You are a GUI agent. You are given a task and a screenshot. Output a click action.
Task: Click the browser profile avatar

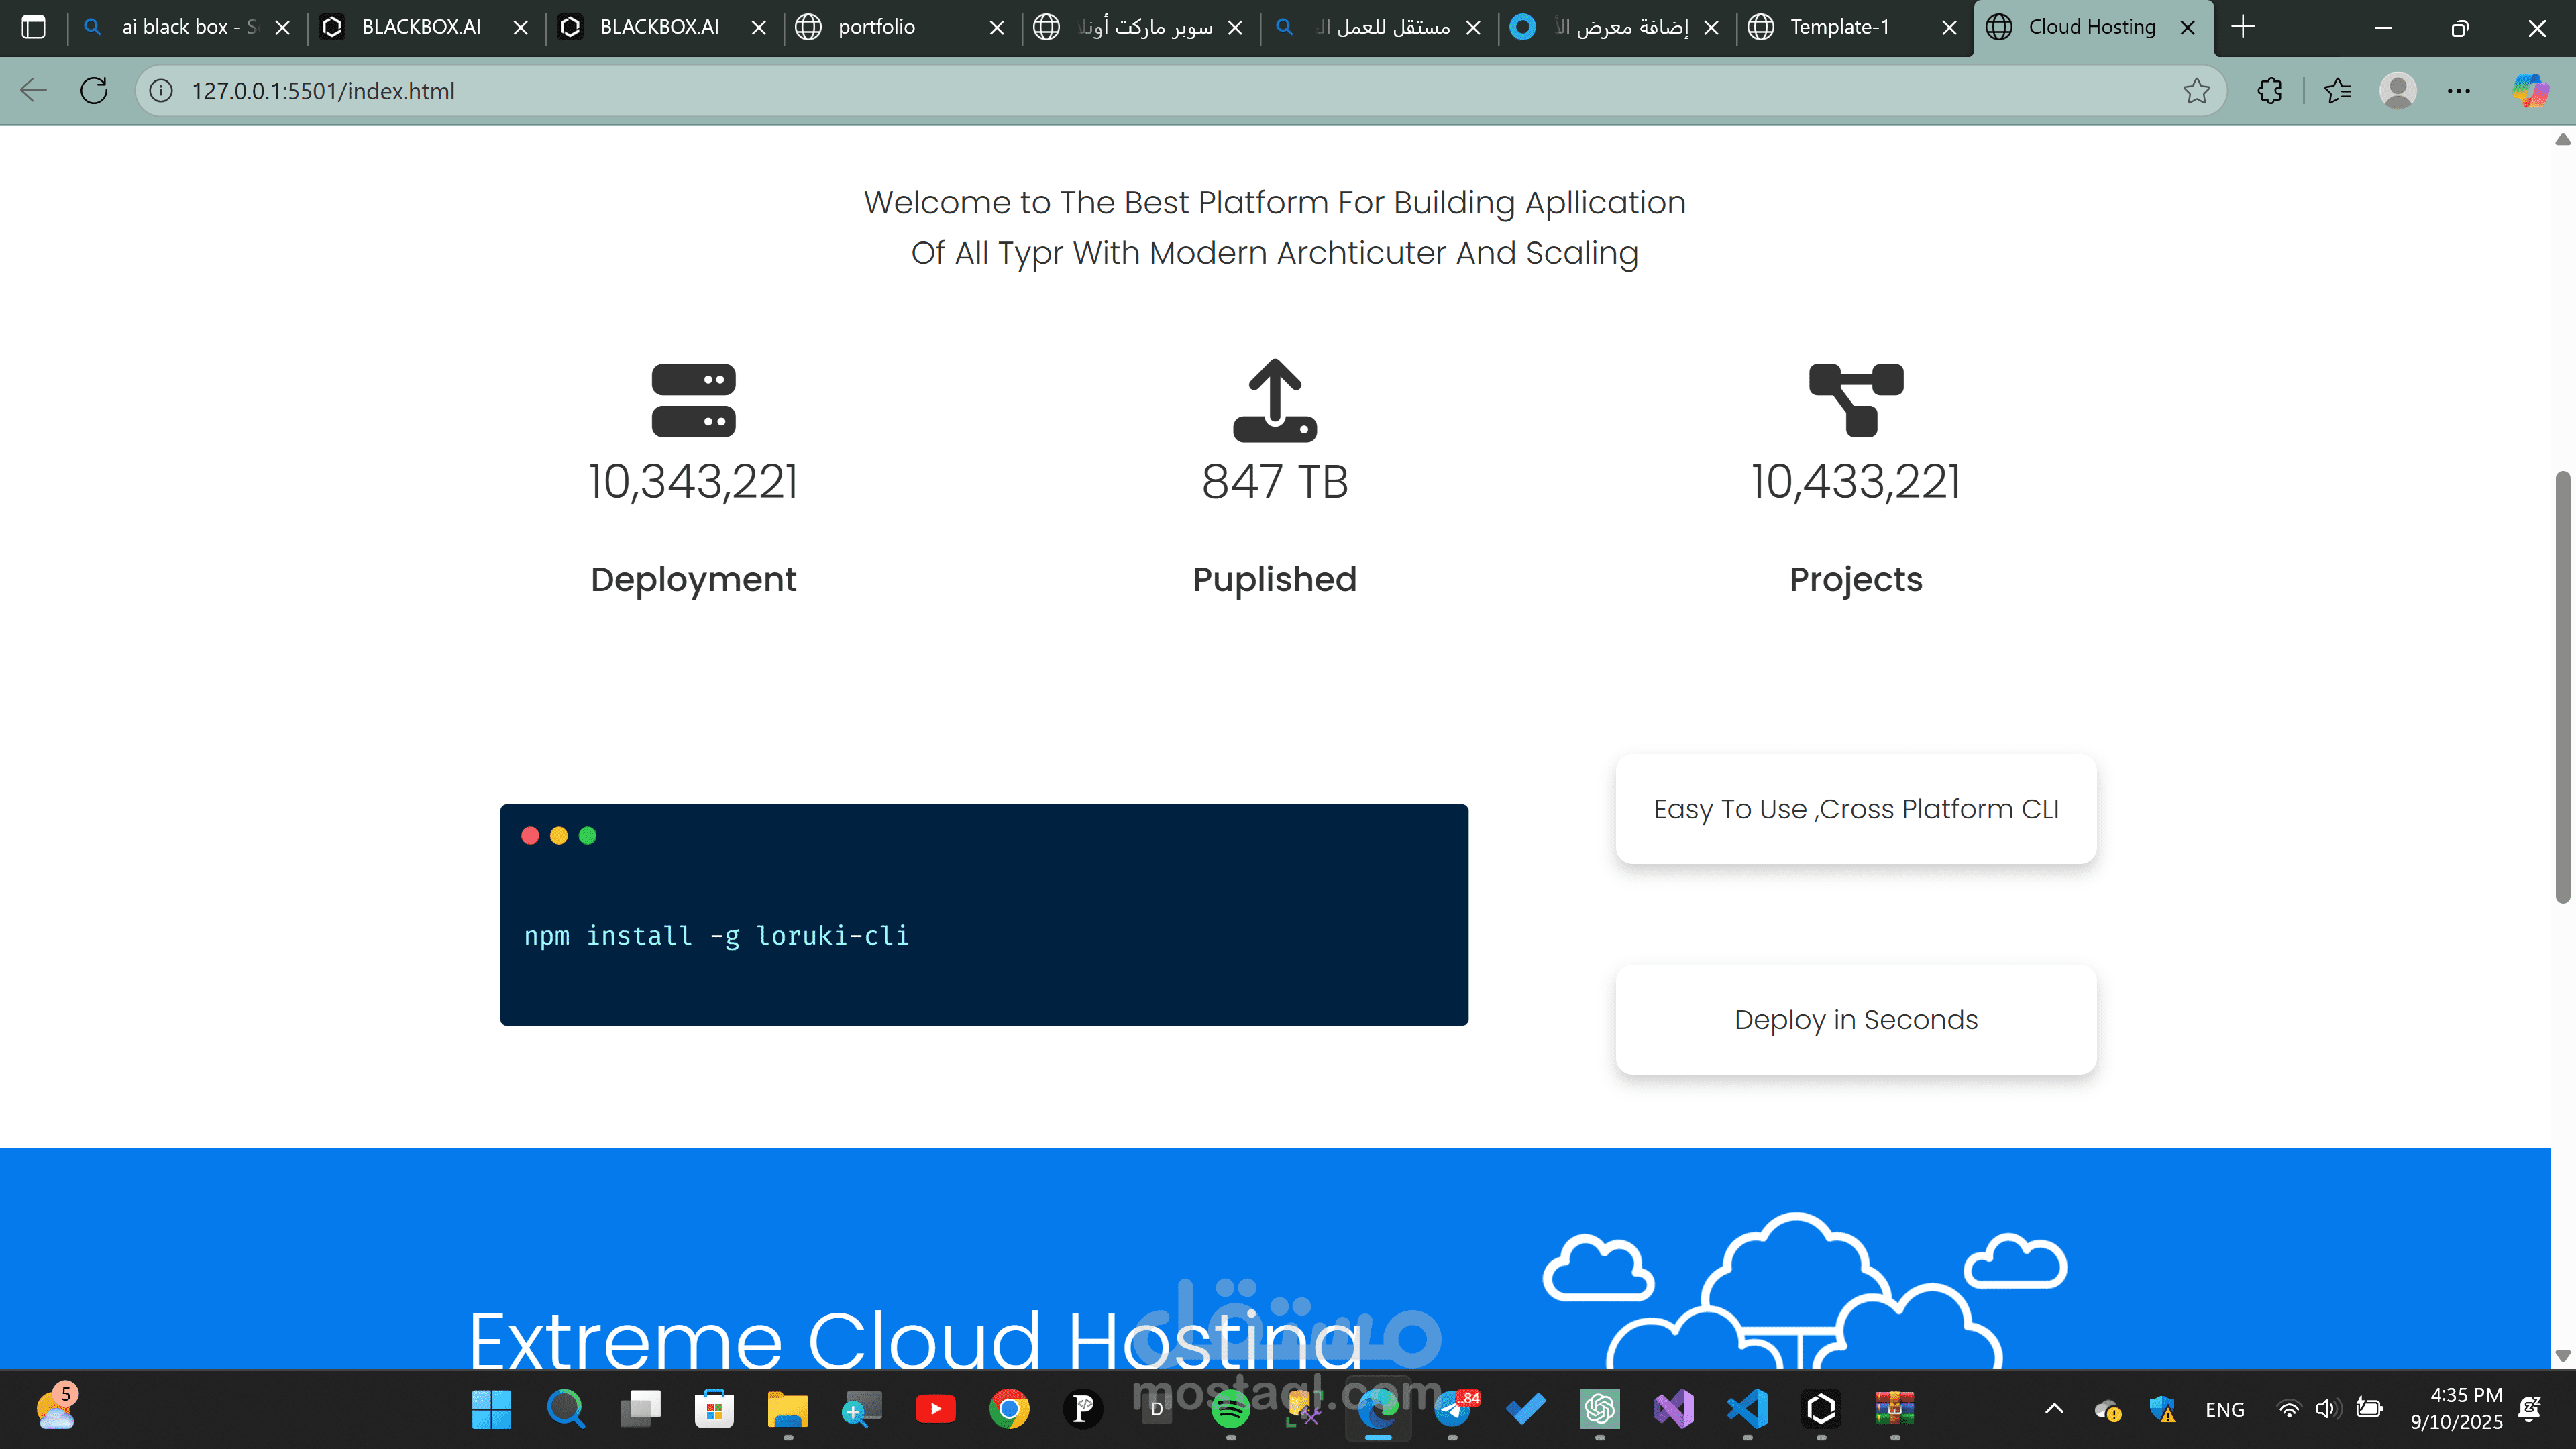coord(2397,91)
